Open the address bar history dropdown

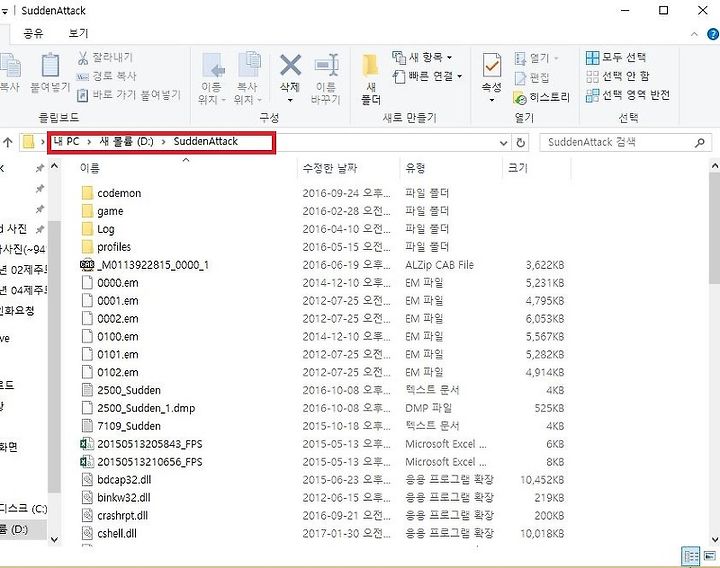503,143
